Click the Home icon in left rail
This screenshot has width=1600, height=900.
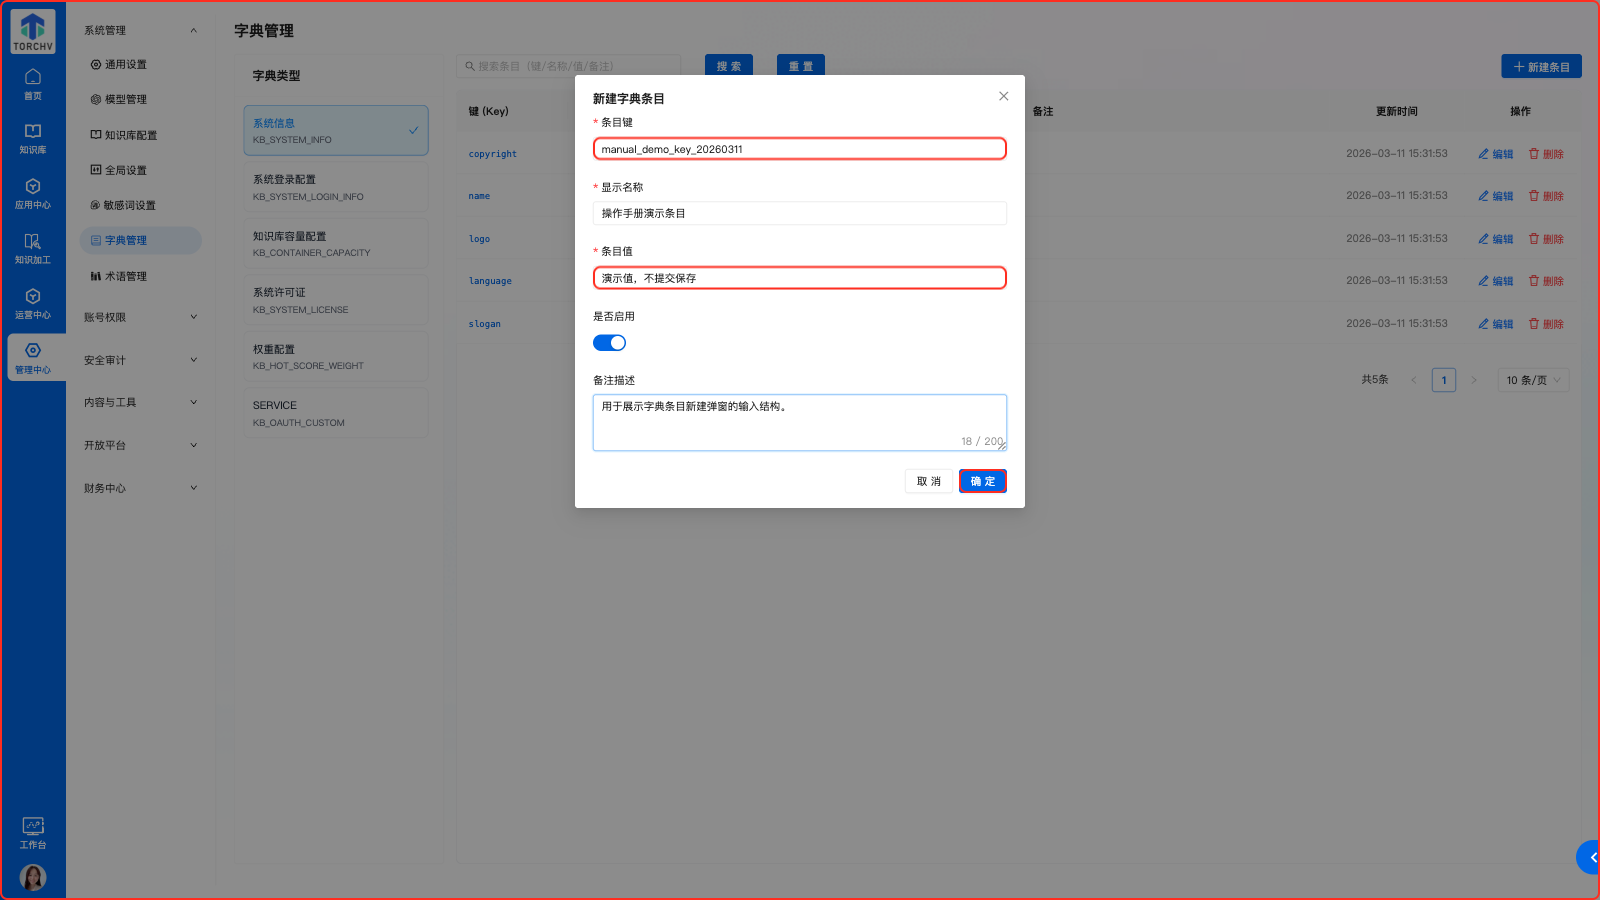click(x=33, y=83)
